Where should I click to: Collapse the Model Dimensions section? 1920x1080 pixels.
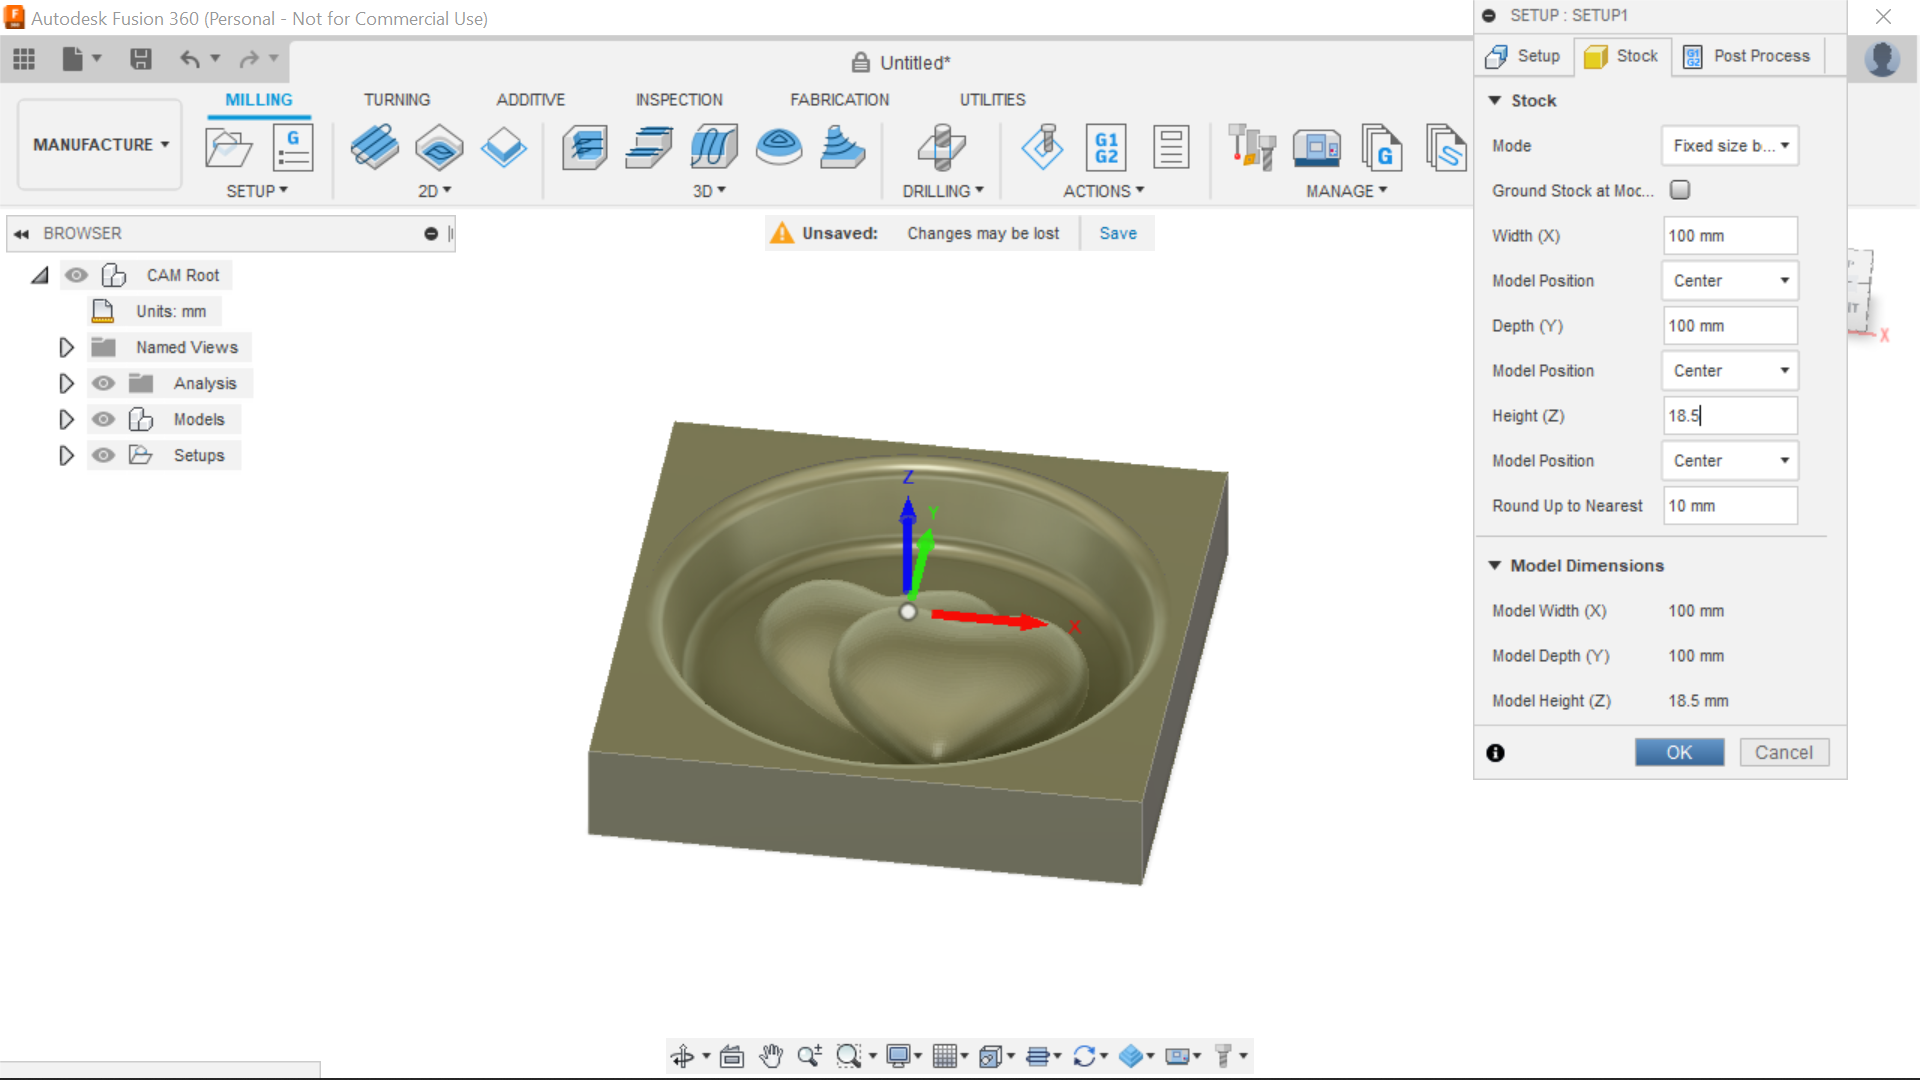[x=1495, y=566]
